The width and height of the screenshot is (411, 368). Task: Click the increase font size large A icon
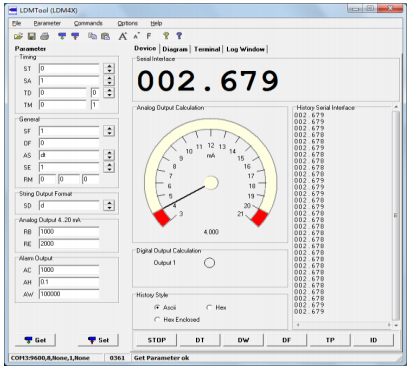(x=123, y=36)
